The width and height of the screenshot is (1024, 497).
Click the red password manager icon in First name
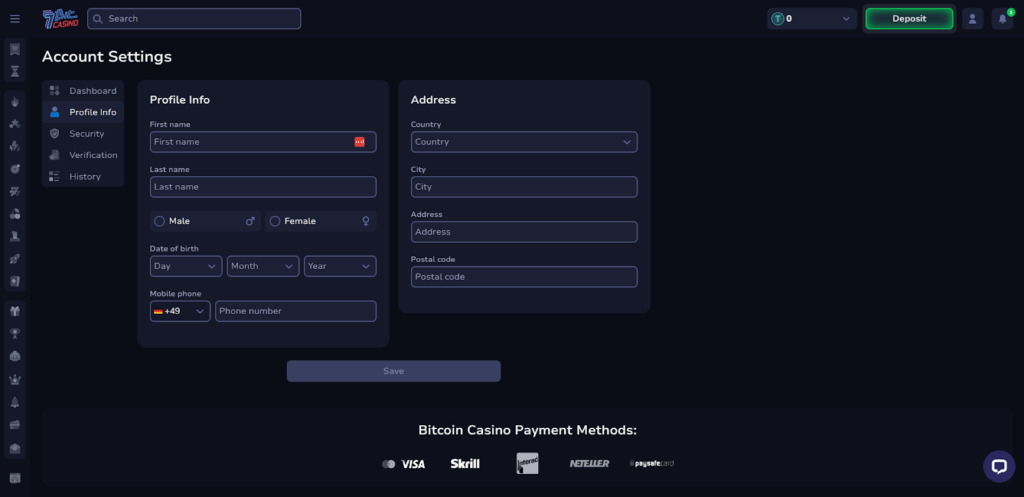click(360, 142)
